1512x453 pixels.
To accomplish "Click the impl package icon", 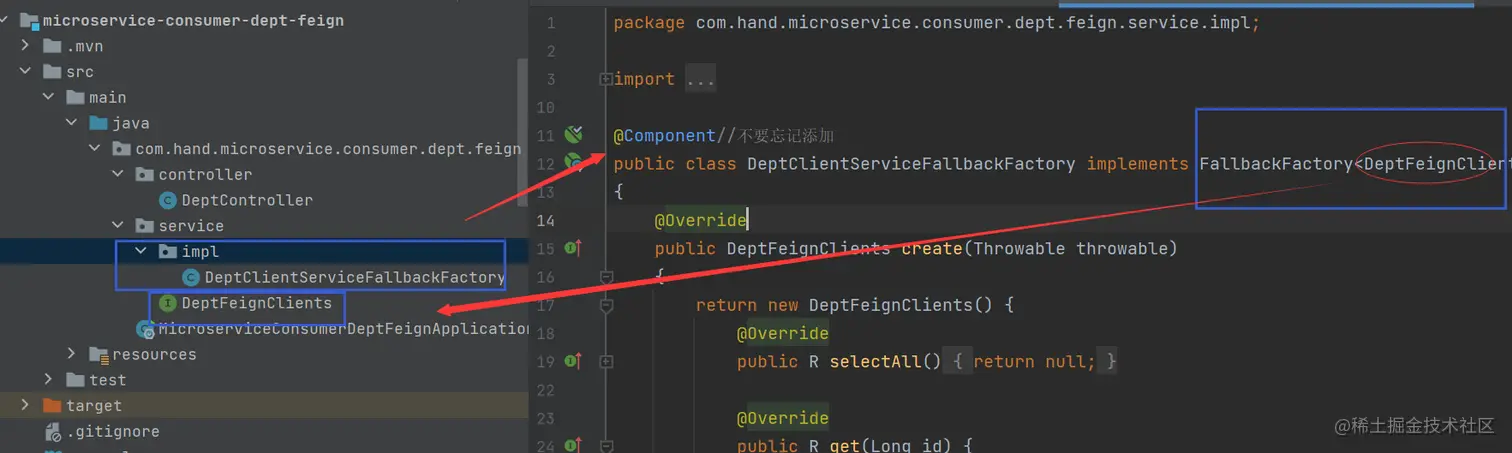I will [167, 251].
